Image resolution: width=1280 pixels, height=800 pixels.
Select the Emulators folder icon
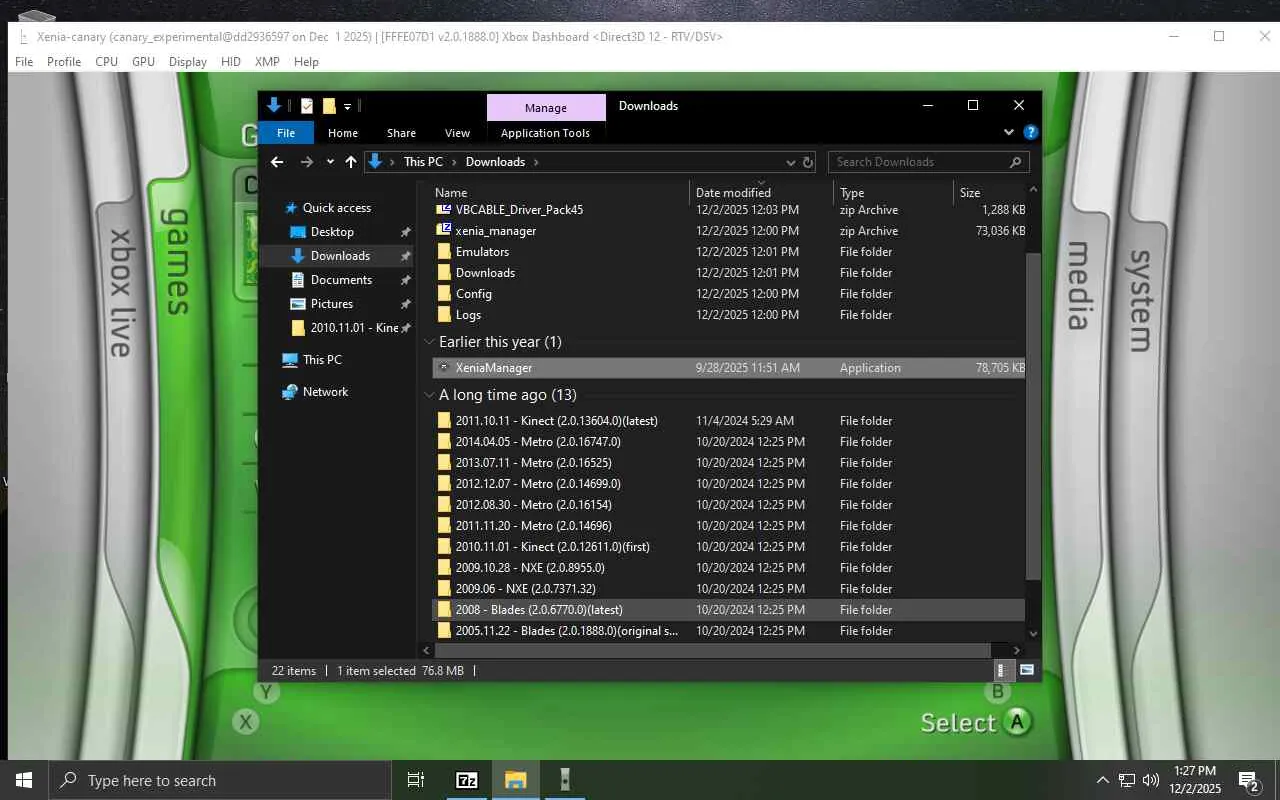(445, 252)
